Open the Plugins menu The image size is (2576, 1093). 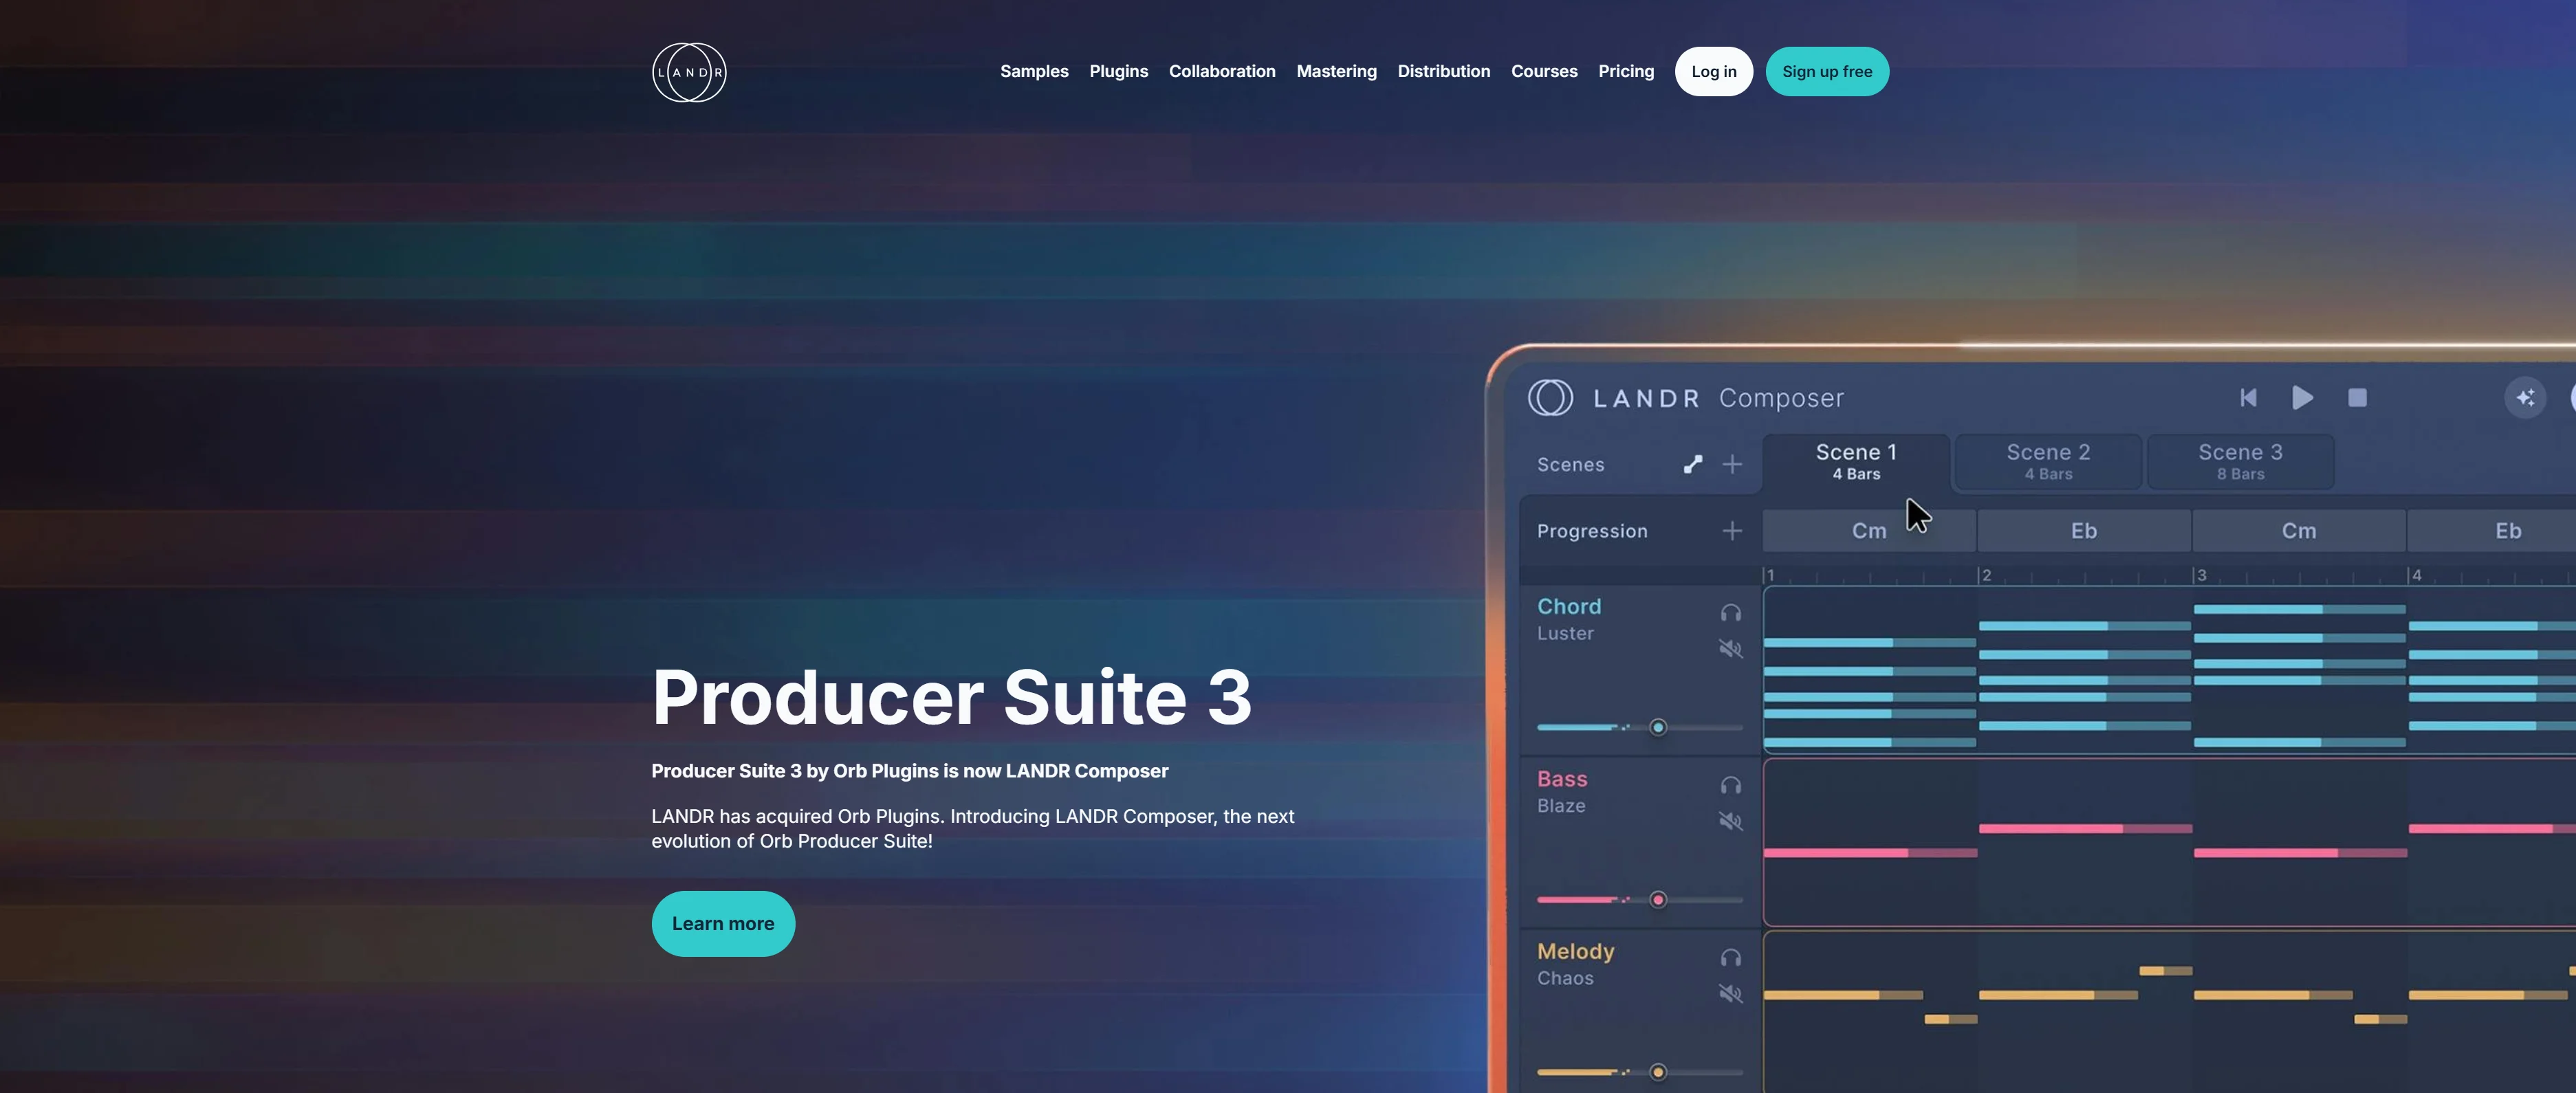coord(1118,72)
